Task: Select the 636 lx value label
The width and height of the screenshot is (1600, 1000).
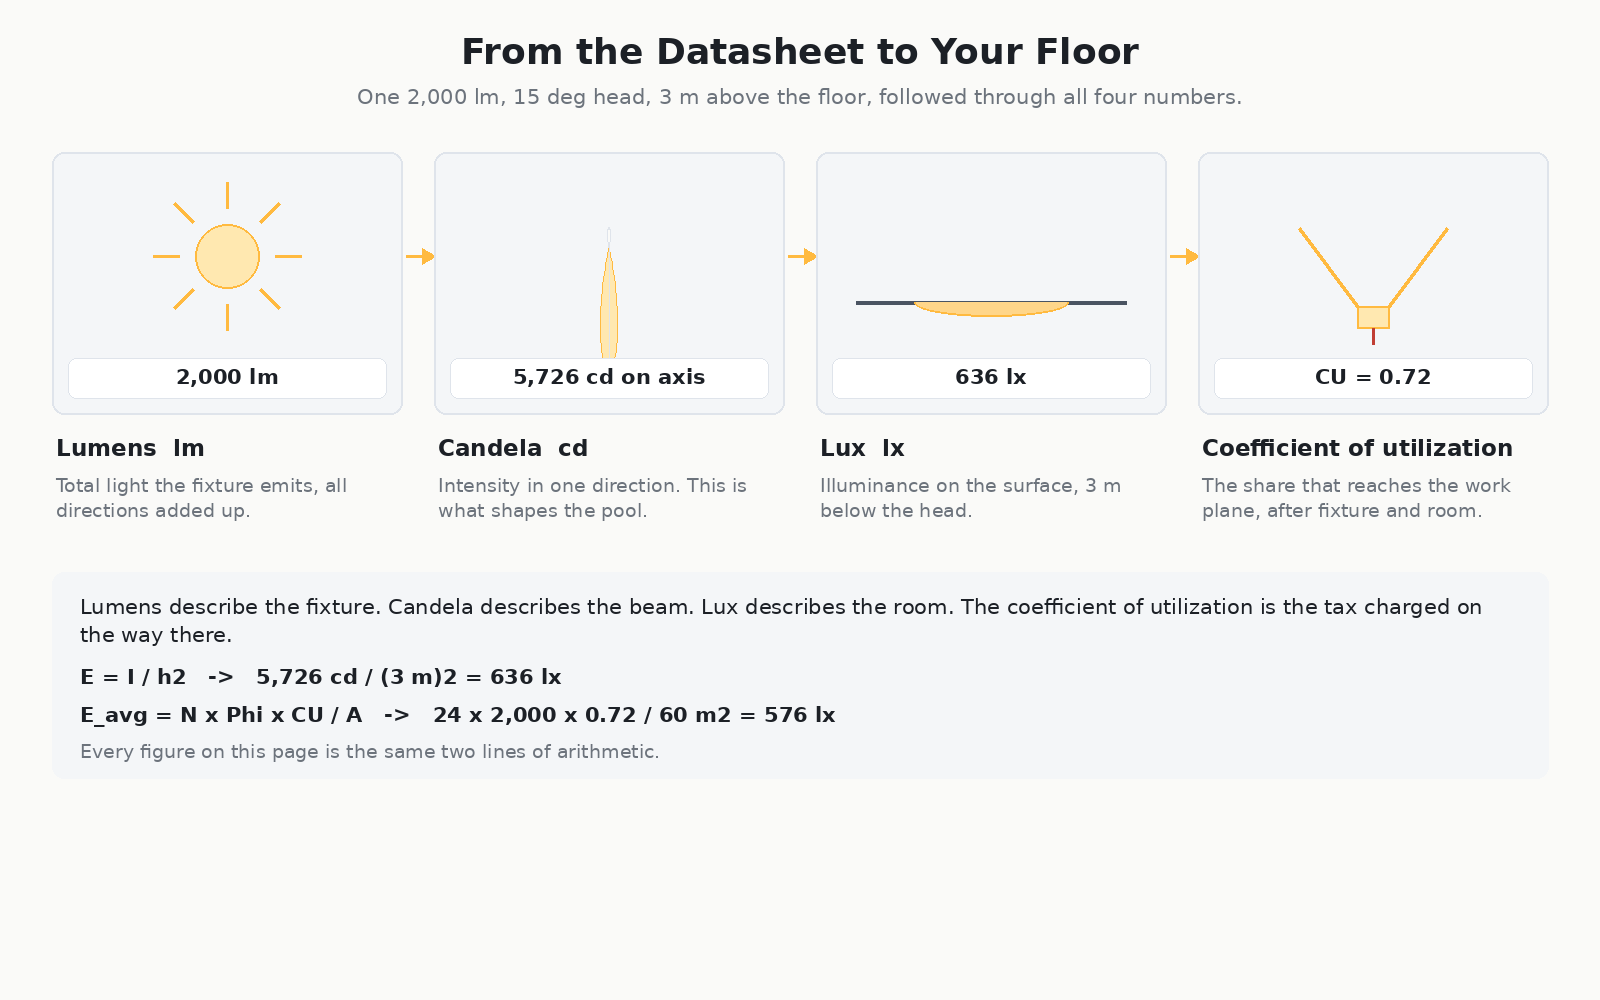Action: (991, 378)
